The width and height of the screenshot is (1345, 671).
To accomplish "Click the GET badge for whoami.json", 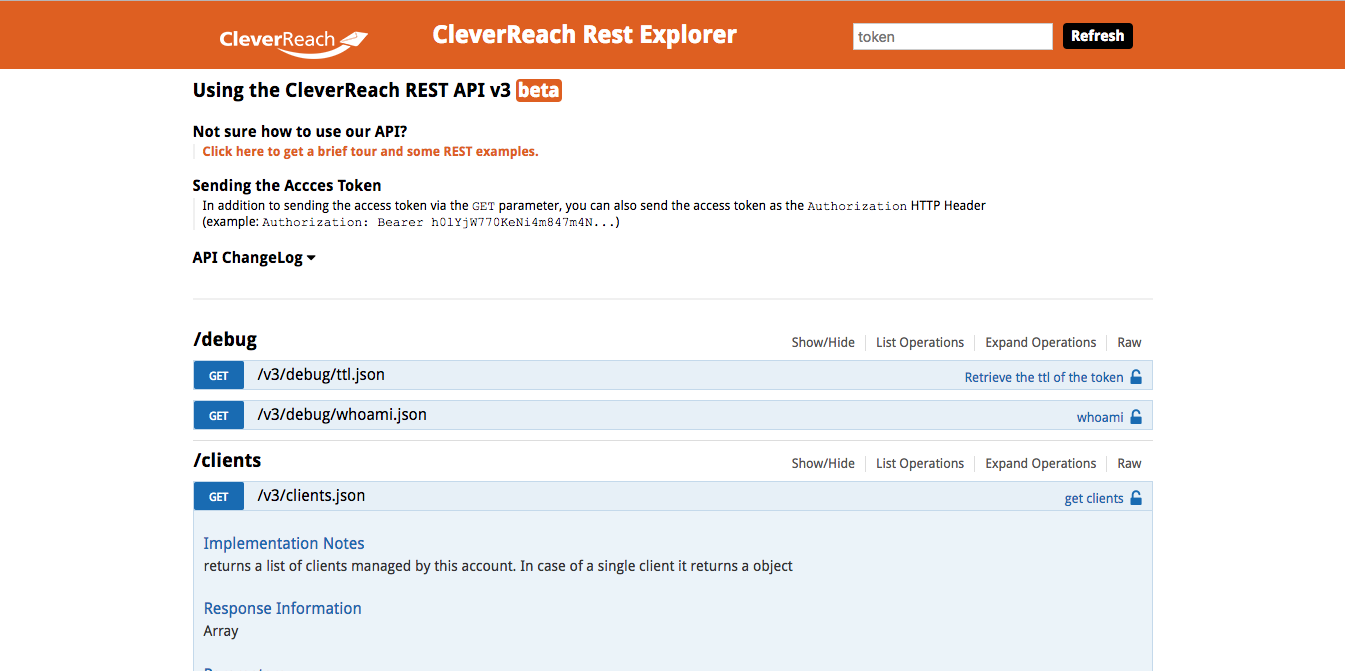I will [219, 416].
